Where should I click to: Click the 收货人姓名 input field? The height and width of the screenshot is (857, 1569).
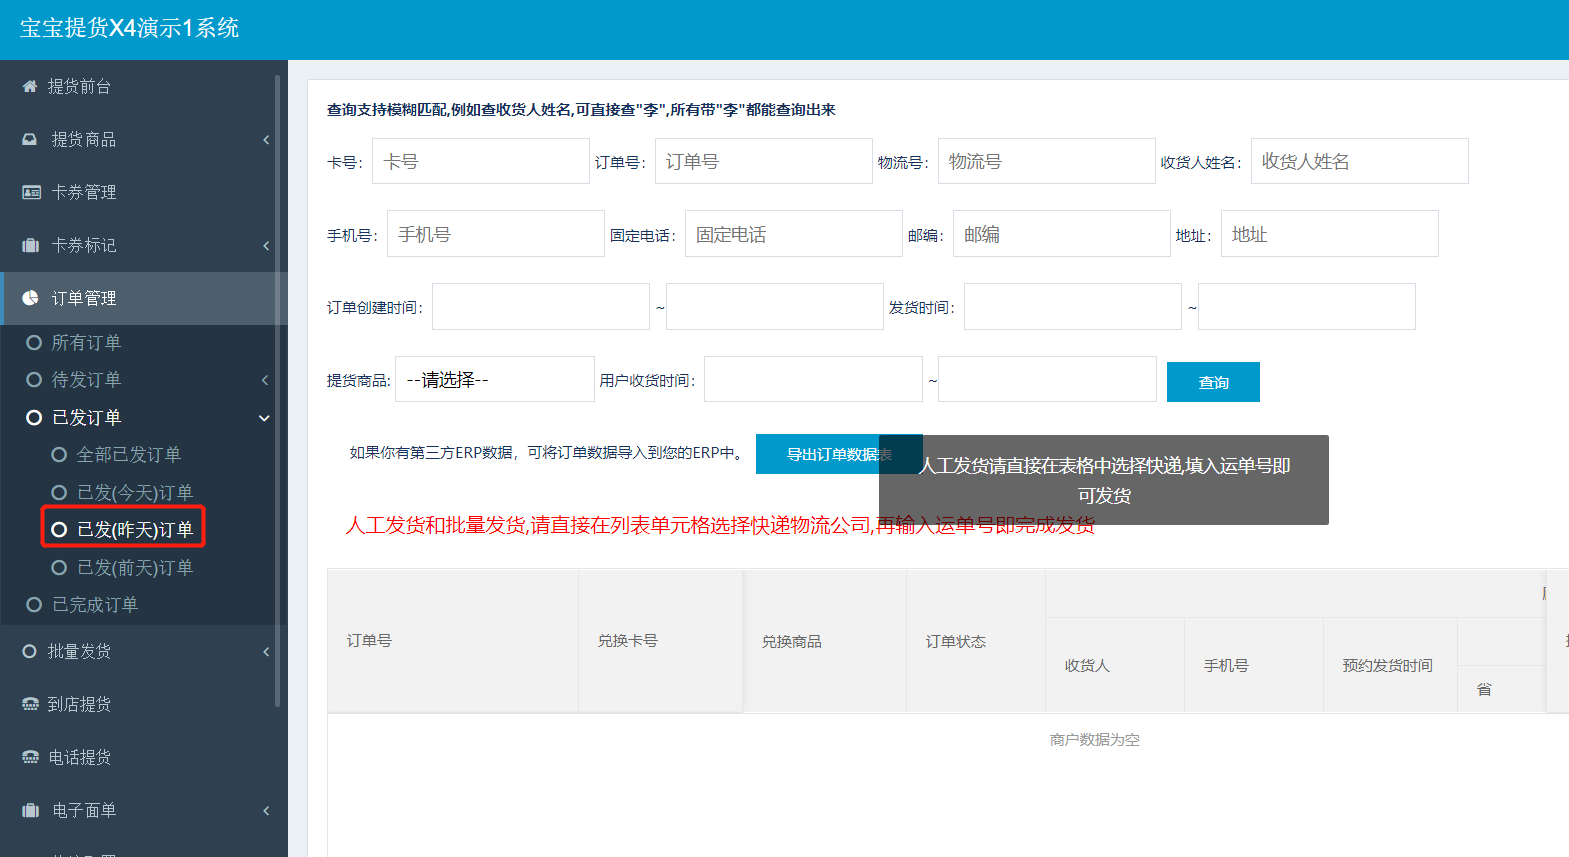1358,161
